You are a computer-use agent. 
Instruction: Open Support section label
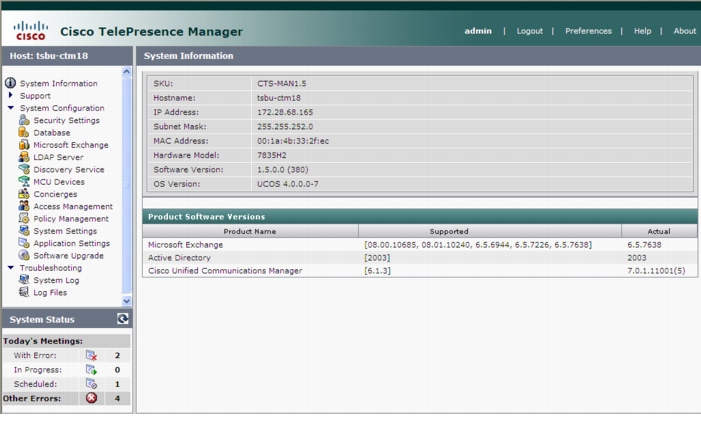click(x=35, y=96)
